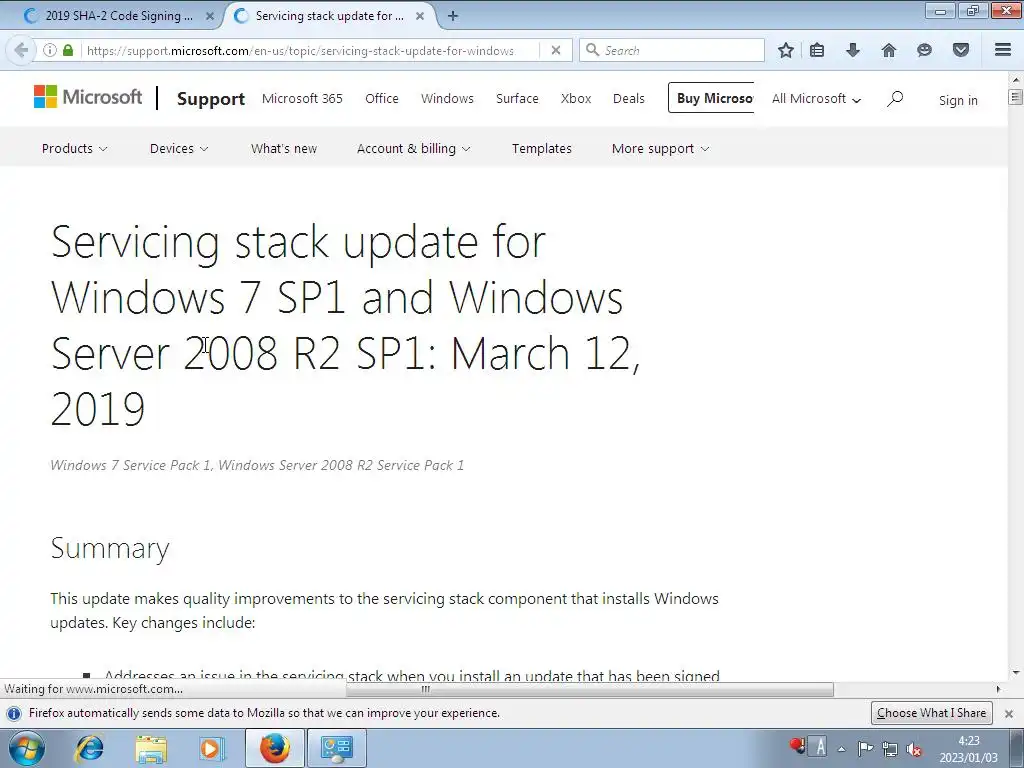Expand the Products dropdown
This screenshot has height=768, width=1024.
[74, 148]
